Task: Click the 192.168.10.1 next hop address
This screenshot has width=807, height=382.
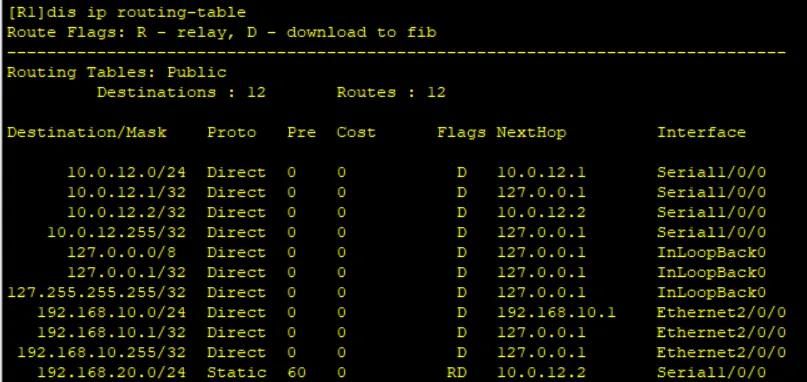Action: coord(556,312)
